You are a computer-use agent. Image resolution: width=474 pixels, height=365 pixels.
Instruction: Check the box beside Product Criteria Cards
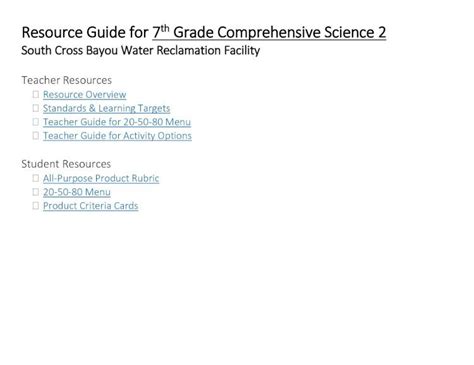(36, 205)
